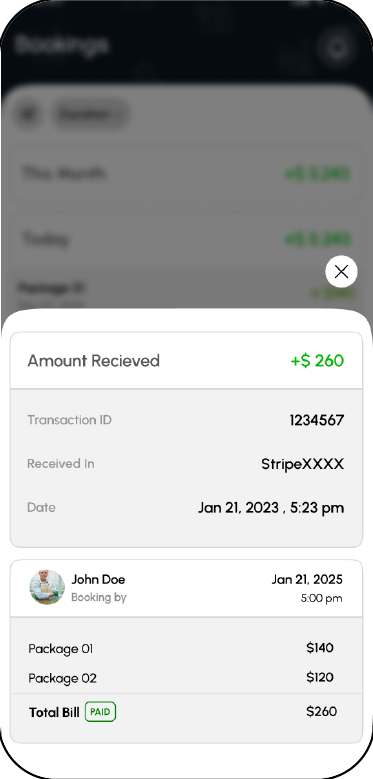Select the Jan 21, 2025 booking date
This screenshot has width=373, height=779.
click(x=307, y=579)
